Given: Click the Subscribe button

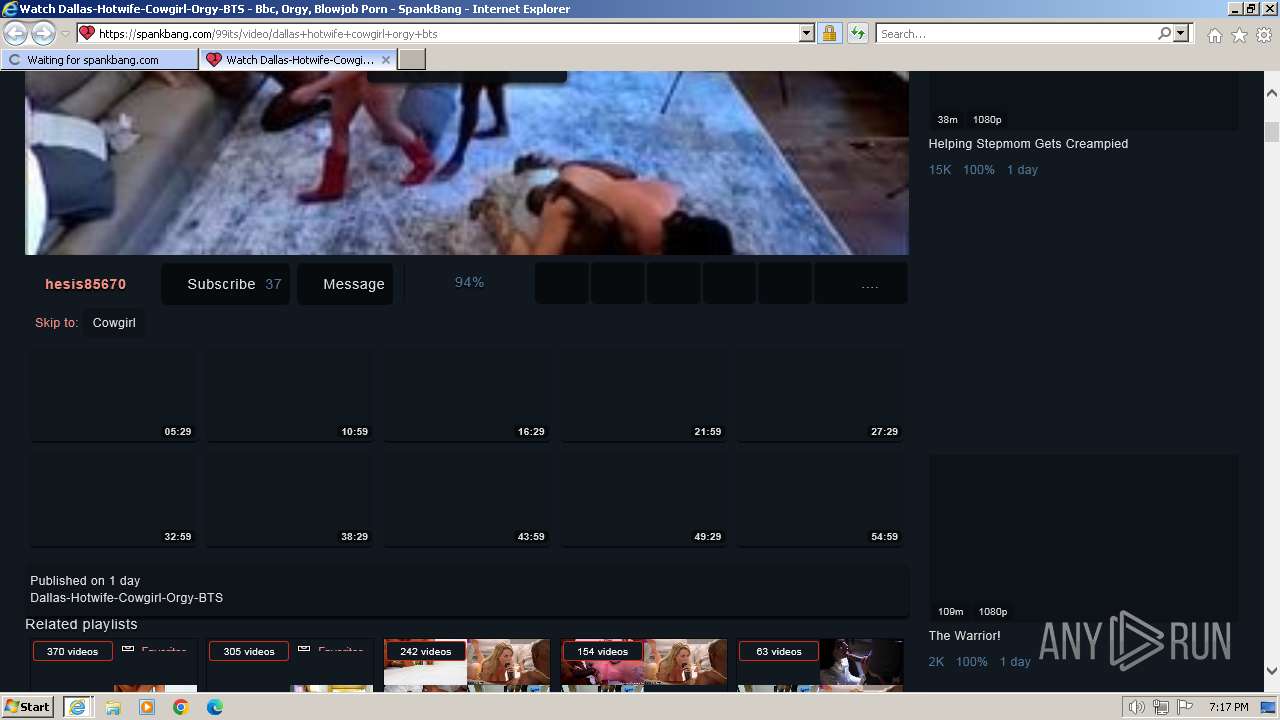Looking at the screenshot, I should click(x=226, y=284).
